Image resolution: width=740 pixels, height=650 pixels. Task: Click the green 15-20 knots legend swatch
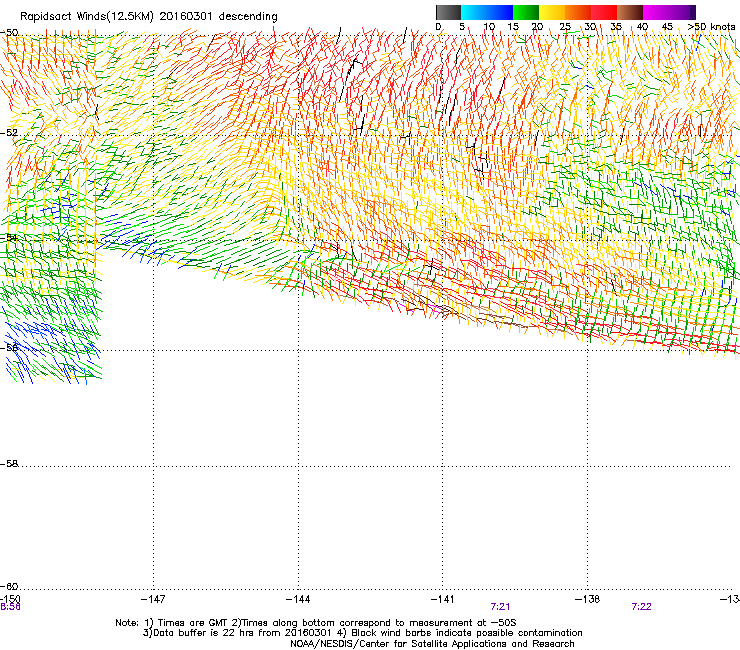click(526, 12)
